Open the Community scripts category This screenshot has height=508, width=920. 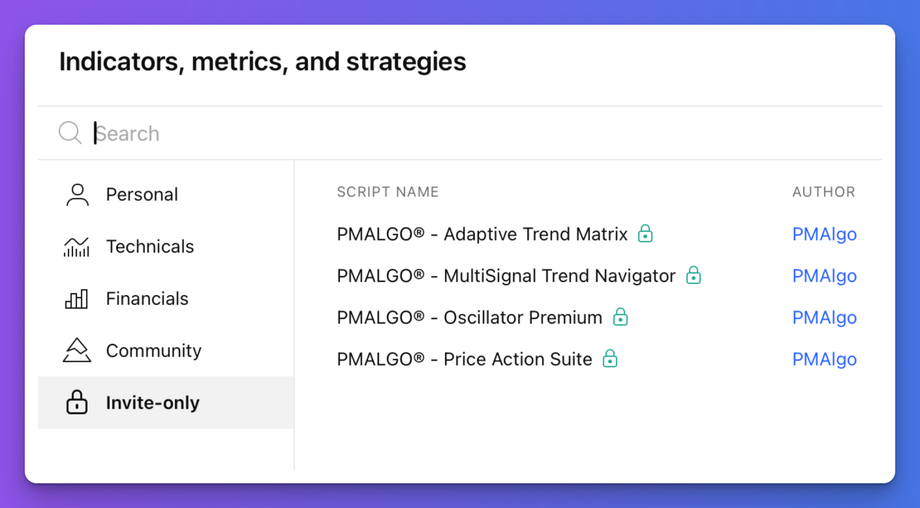pyautogui.click(x=153, y=350)
